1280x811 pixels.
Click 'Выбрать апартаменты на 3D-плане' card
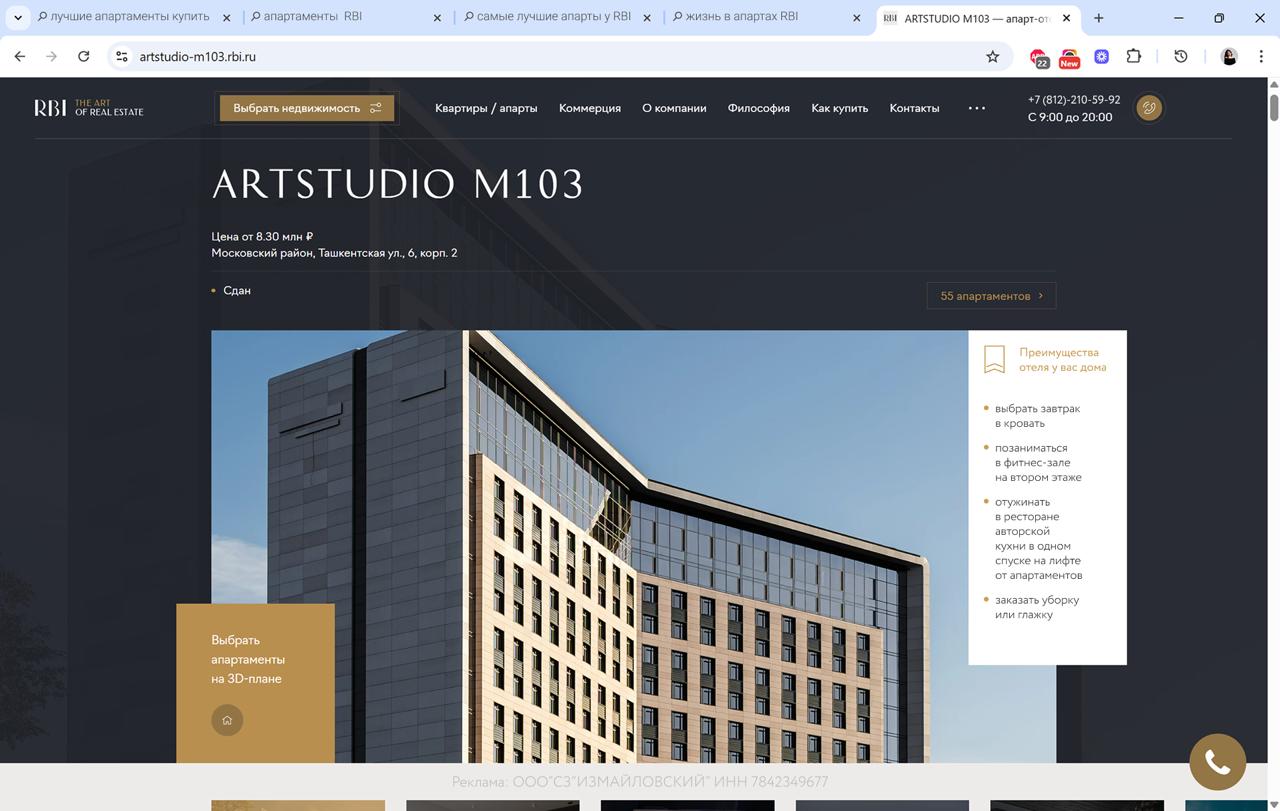255,683
